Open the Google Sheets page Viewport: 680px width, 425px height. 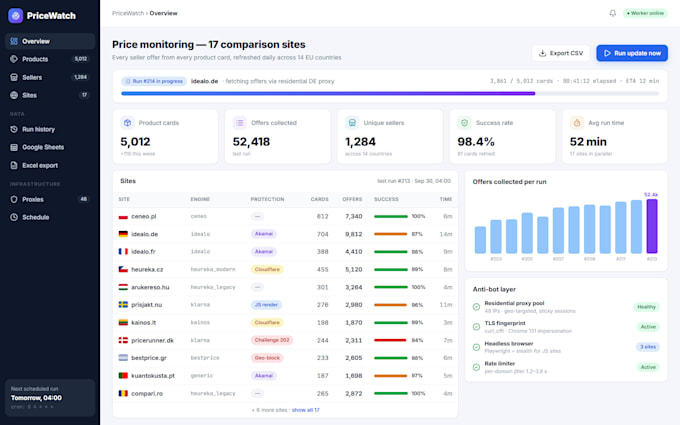(x=50, y=147)
